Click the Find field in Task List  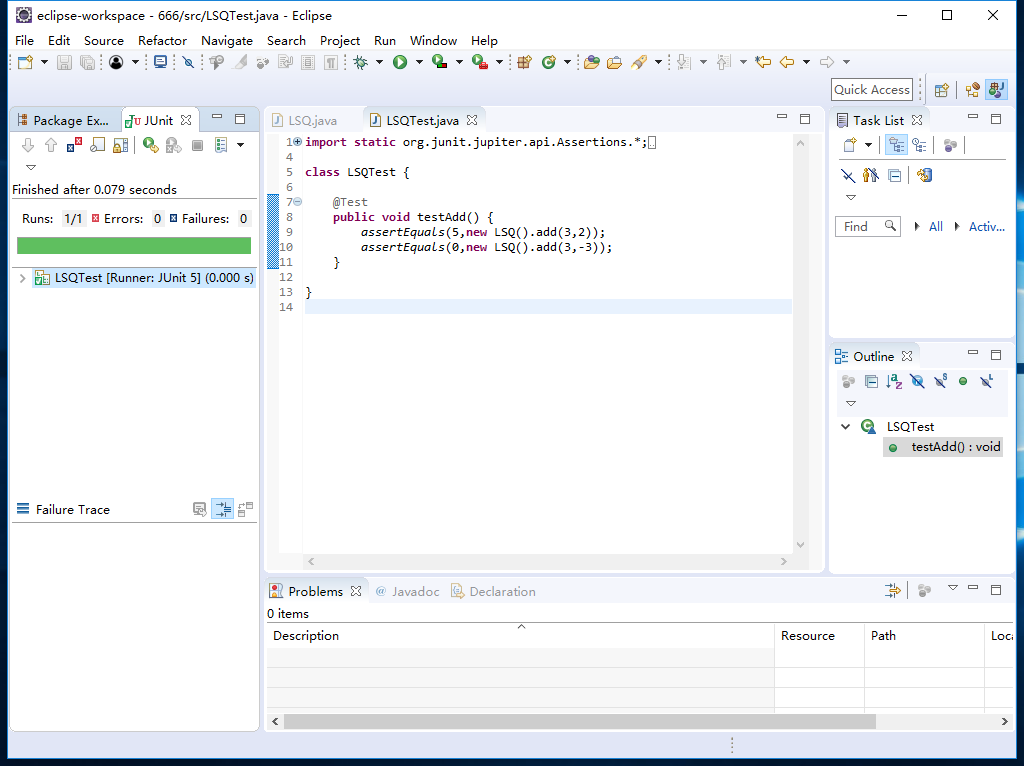867,227
